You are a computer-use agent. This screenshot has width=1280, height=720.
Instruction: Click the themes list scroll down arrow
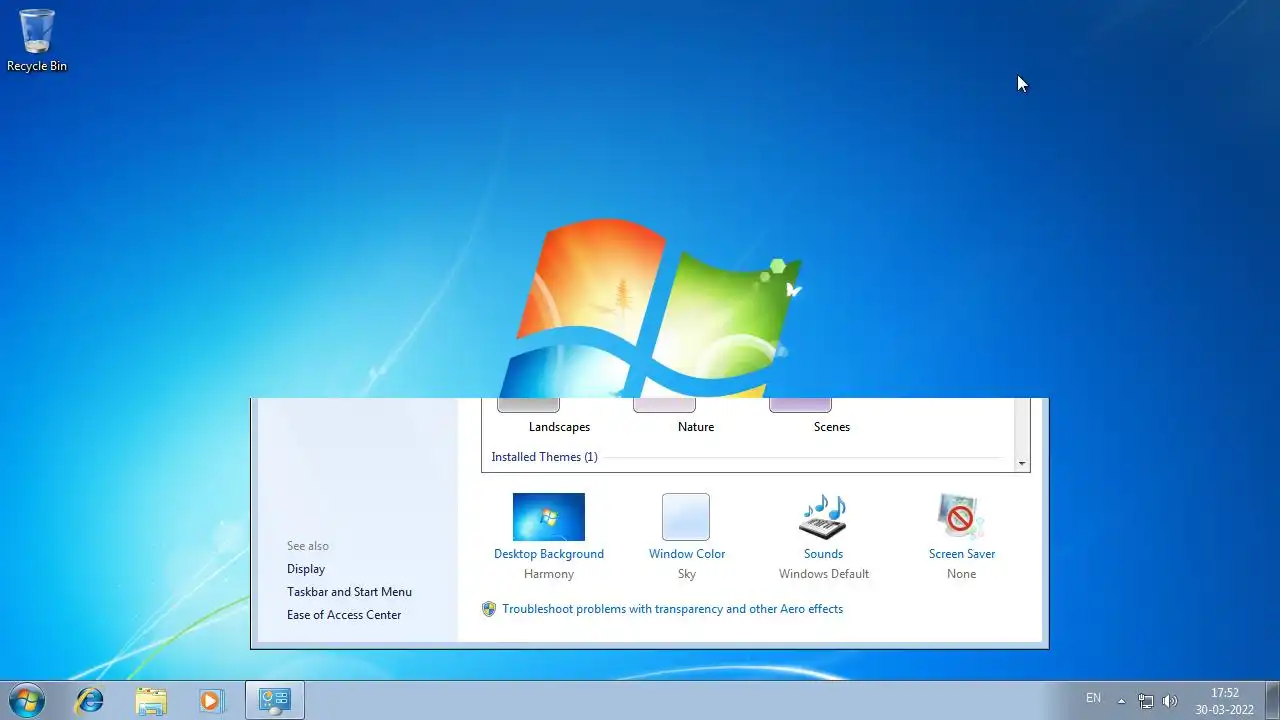click(x=1022, y=463)
